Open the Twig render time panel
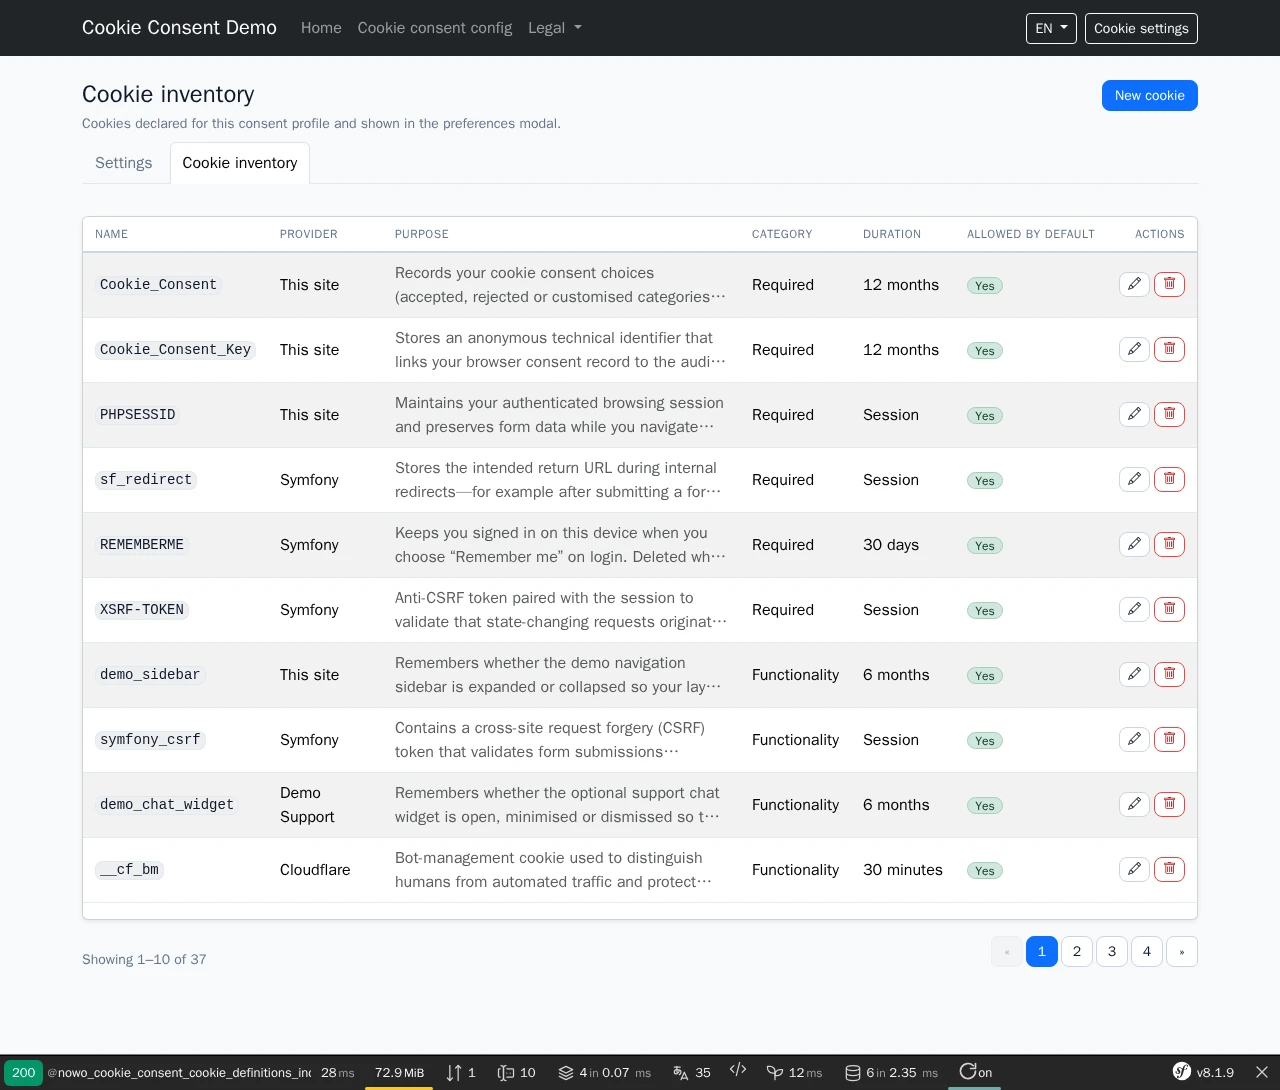1280x1090 pixels. (x=794, y=1072)
